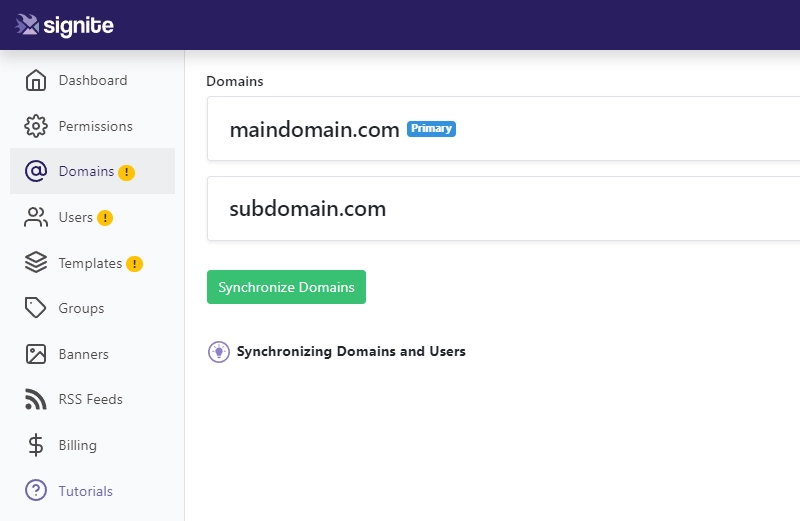Screen dimensions: 800x521
Task: Select the subdomain.com domain card
Action: pyautogui.click(x=504, y=209)
